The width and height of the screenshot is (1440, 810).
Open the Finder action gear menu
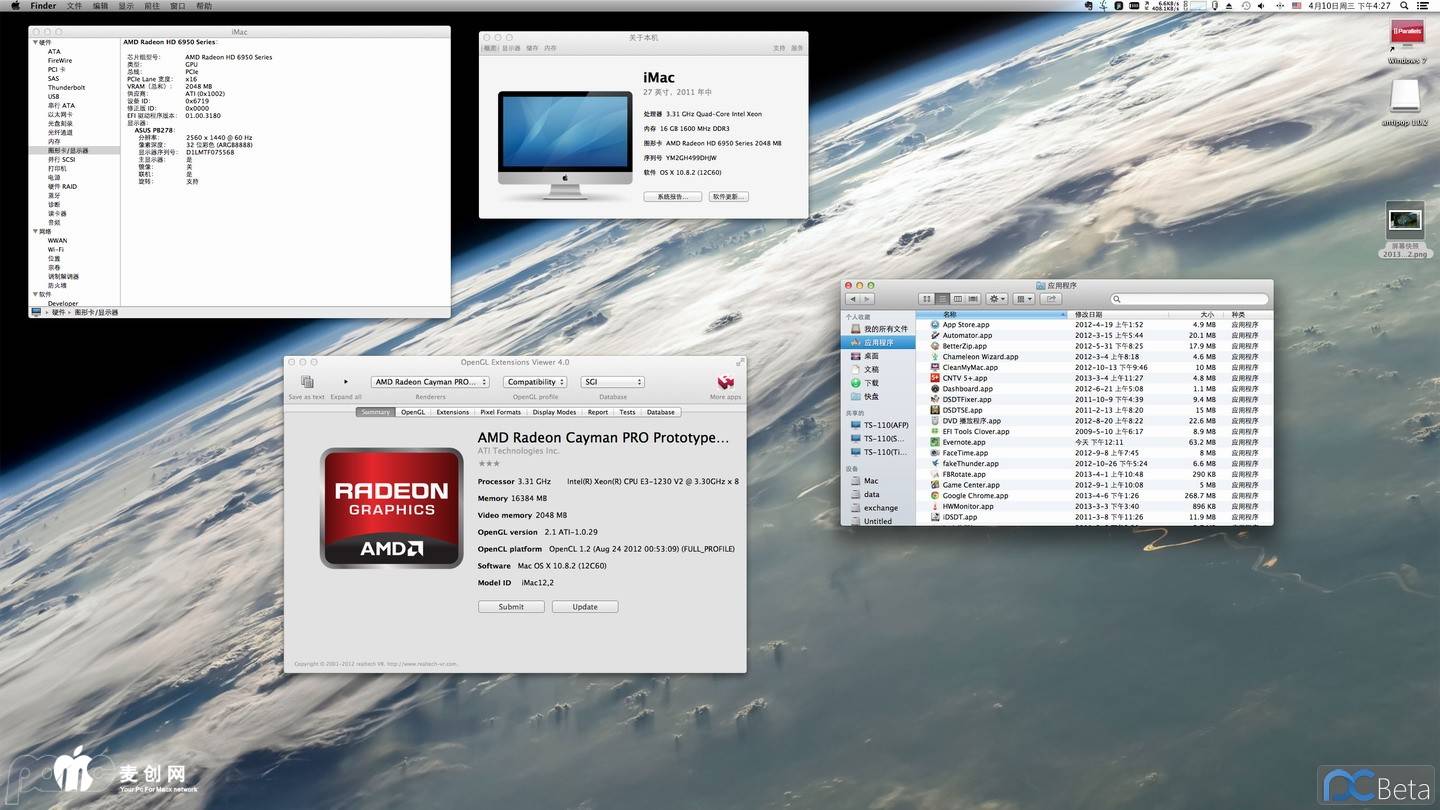click(x=996, y=299)
